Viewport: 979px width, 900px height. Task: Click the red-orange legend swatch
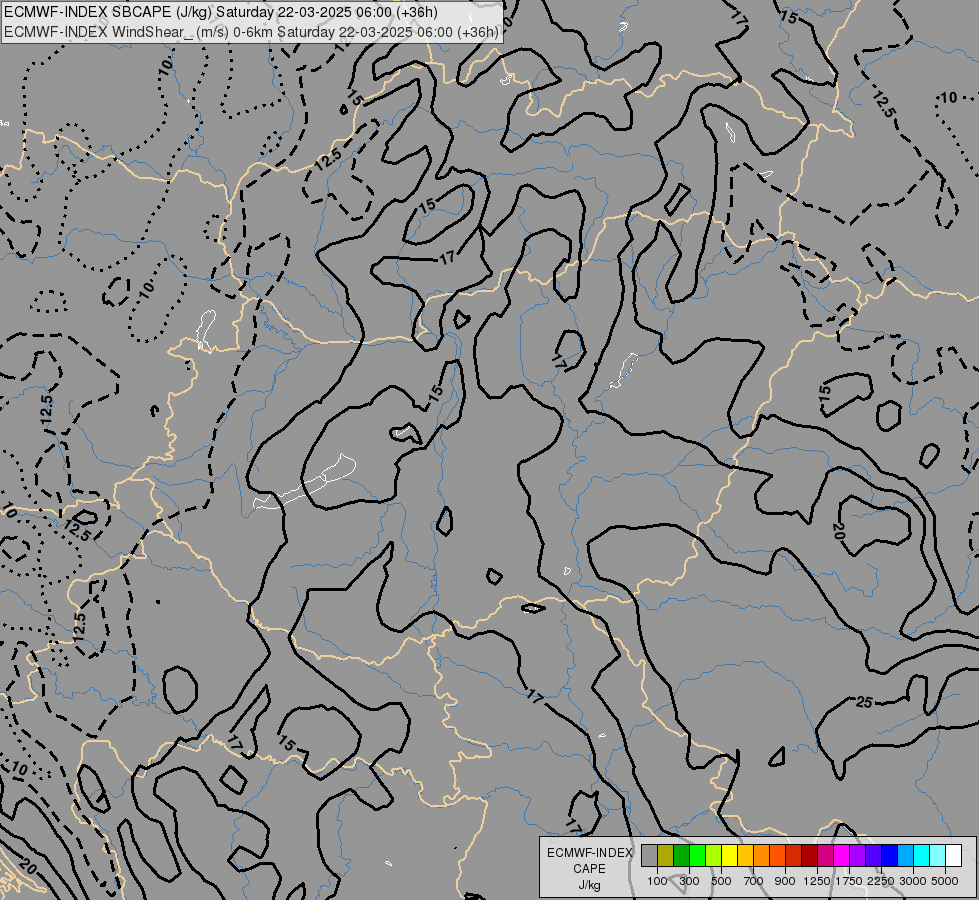tap(778, 855)
